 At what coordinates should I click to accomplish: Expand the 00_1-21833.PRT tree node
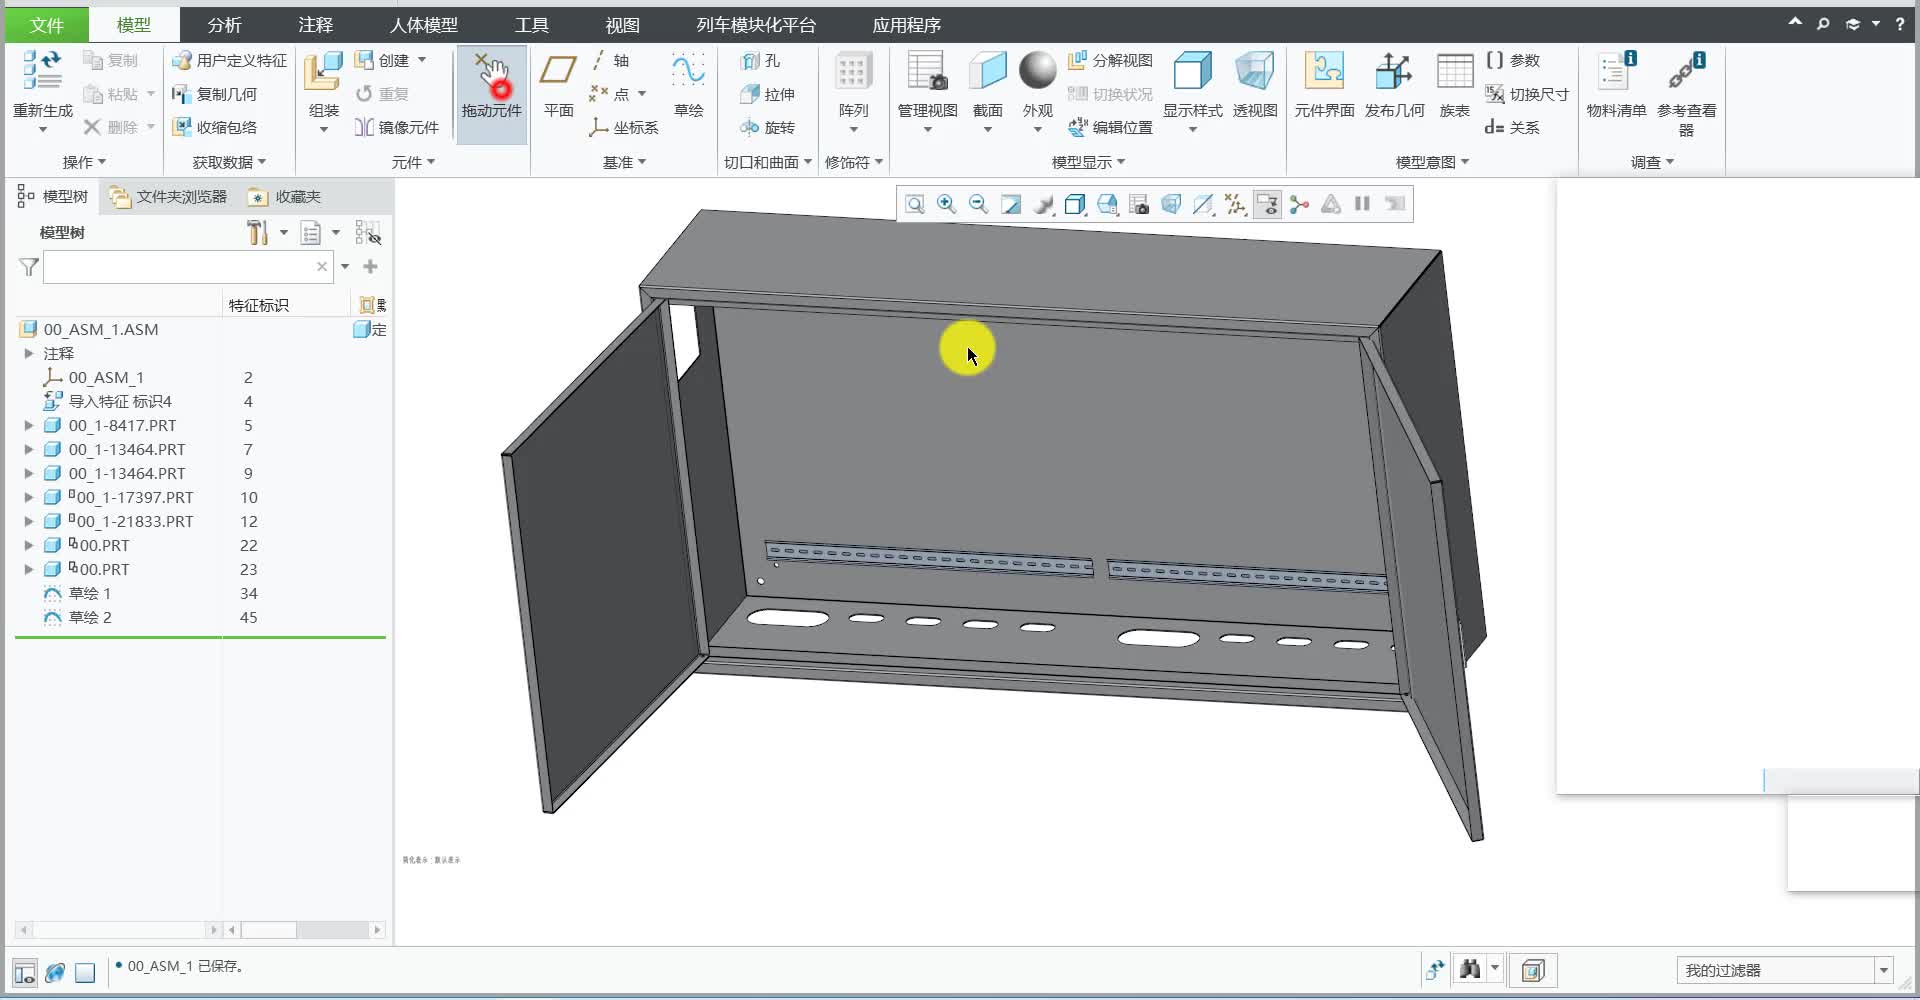click(x=29, y=521)
